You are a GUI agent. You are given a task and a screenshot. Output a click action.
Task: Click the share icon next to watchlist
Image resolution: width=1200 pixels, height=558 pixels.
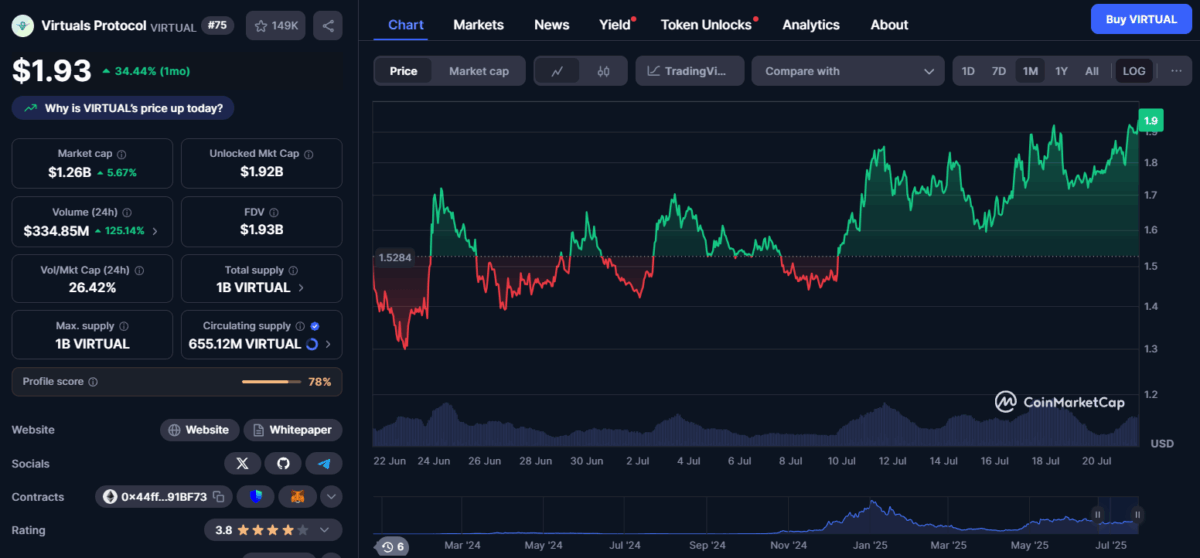[327, 25]
